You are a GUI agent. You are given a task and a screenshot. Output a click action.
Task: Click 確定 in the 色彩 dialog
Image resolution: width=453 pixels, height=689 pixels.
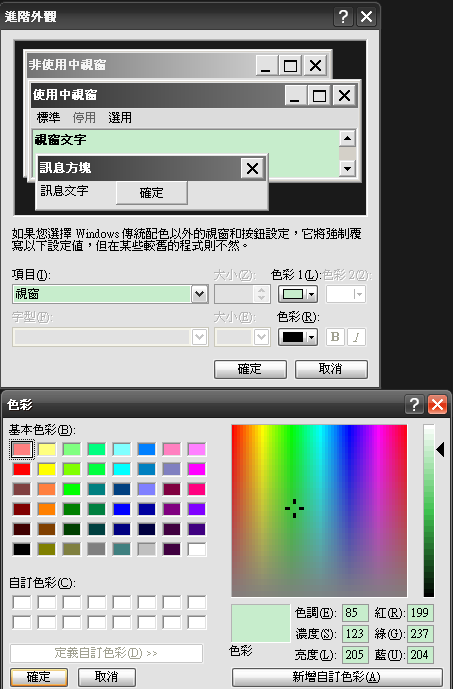(x=39, y=677)
